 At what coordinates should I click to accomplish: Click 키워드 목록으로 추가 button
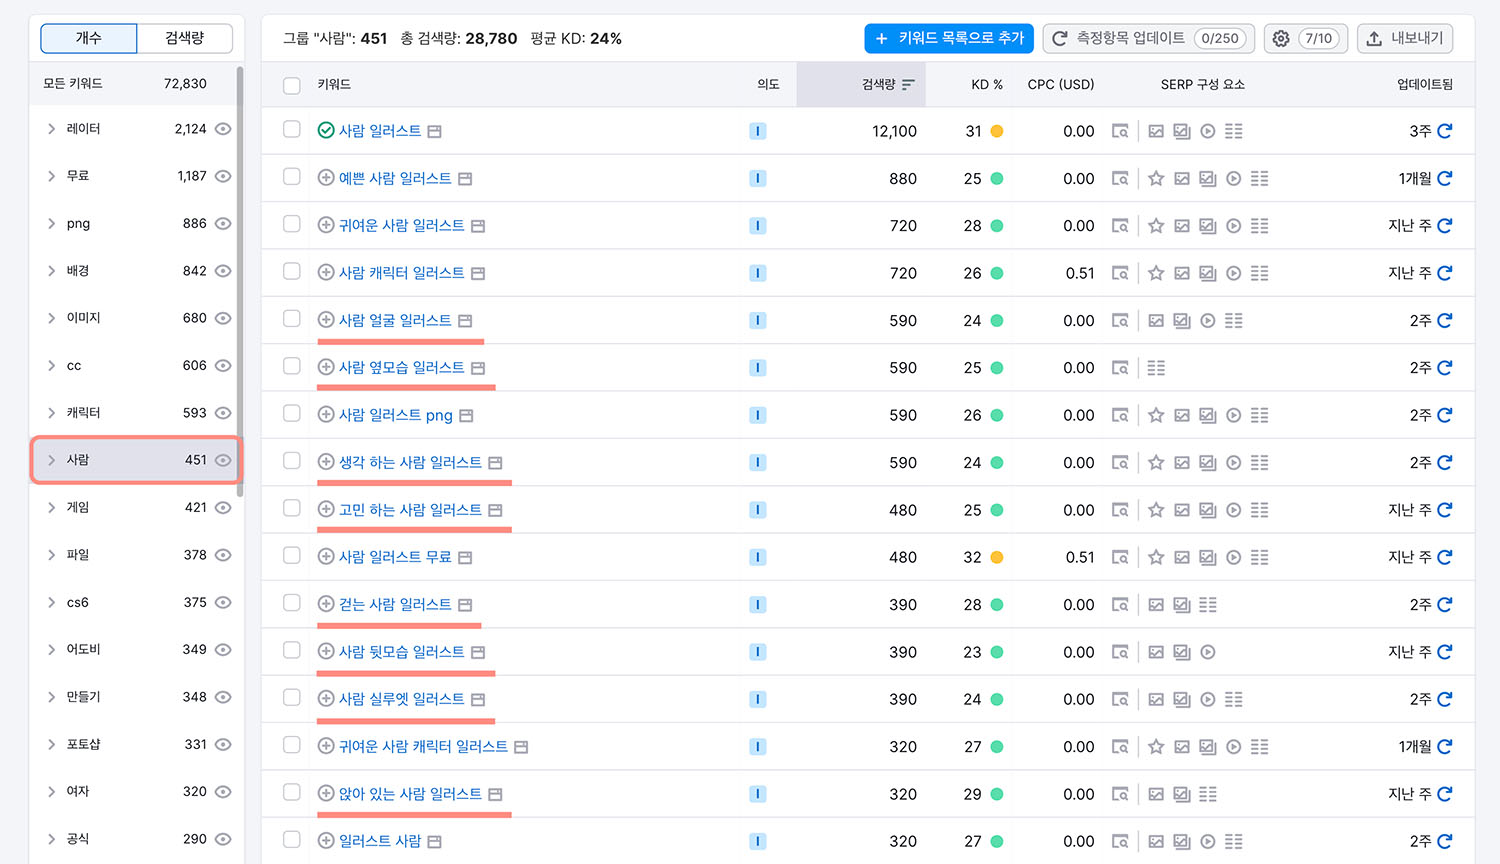pyautogui.click(x=949, y=38)
